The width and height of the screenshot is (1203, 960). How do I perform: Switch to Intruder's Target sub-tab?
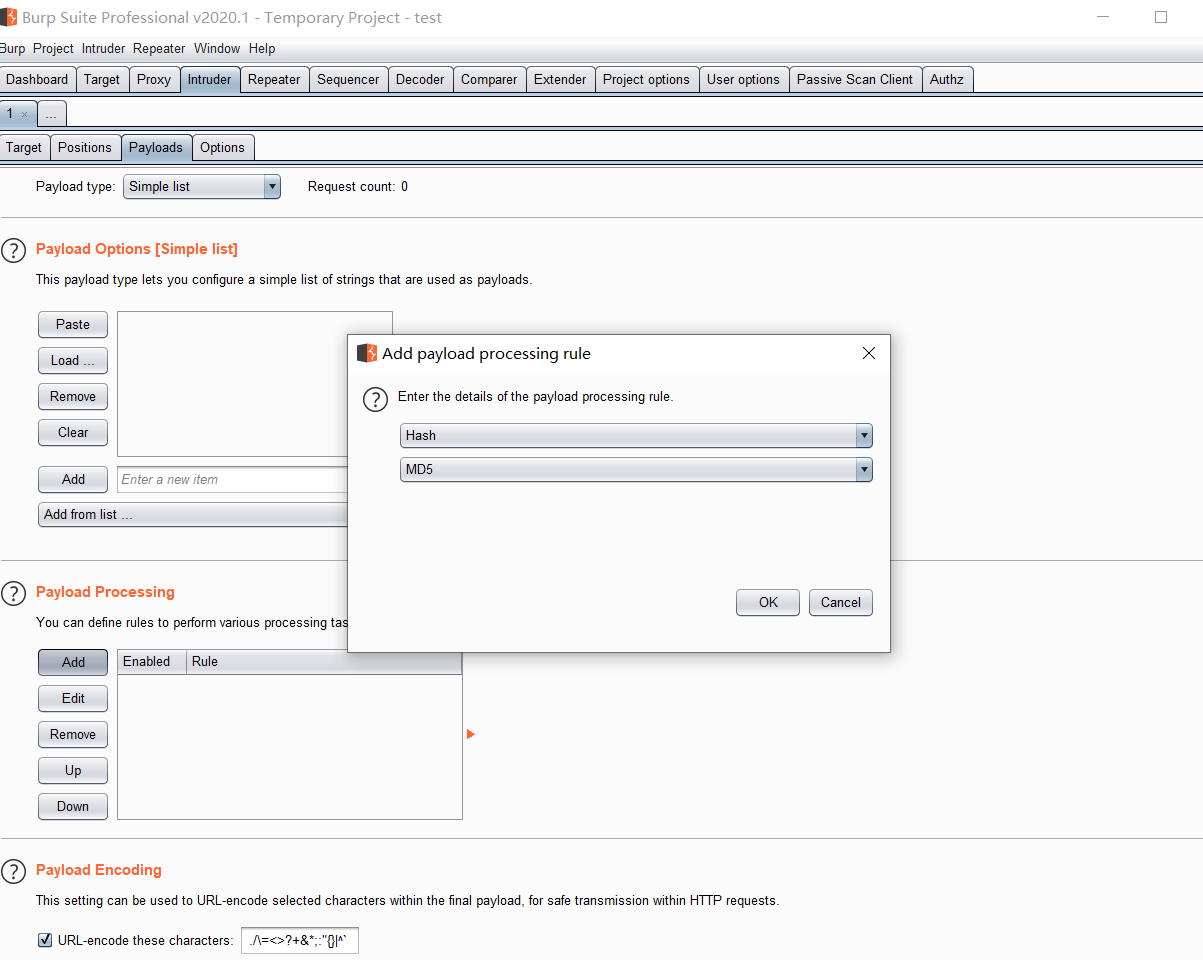tap(24, 148)
